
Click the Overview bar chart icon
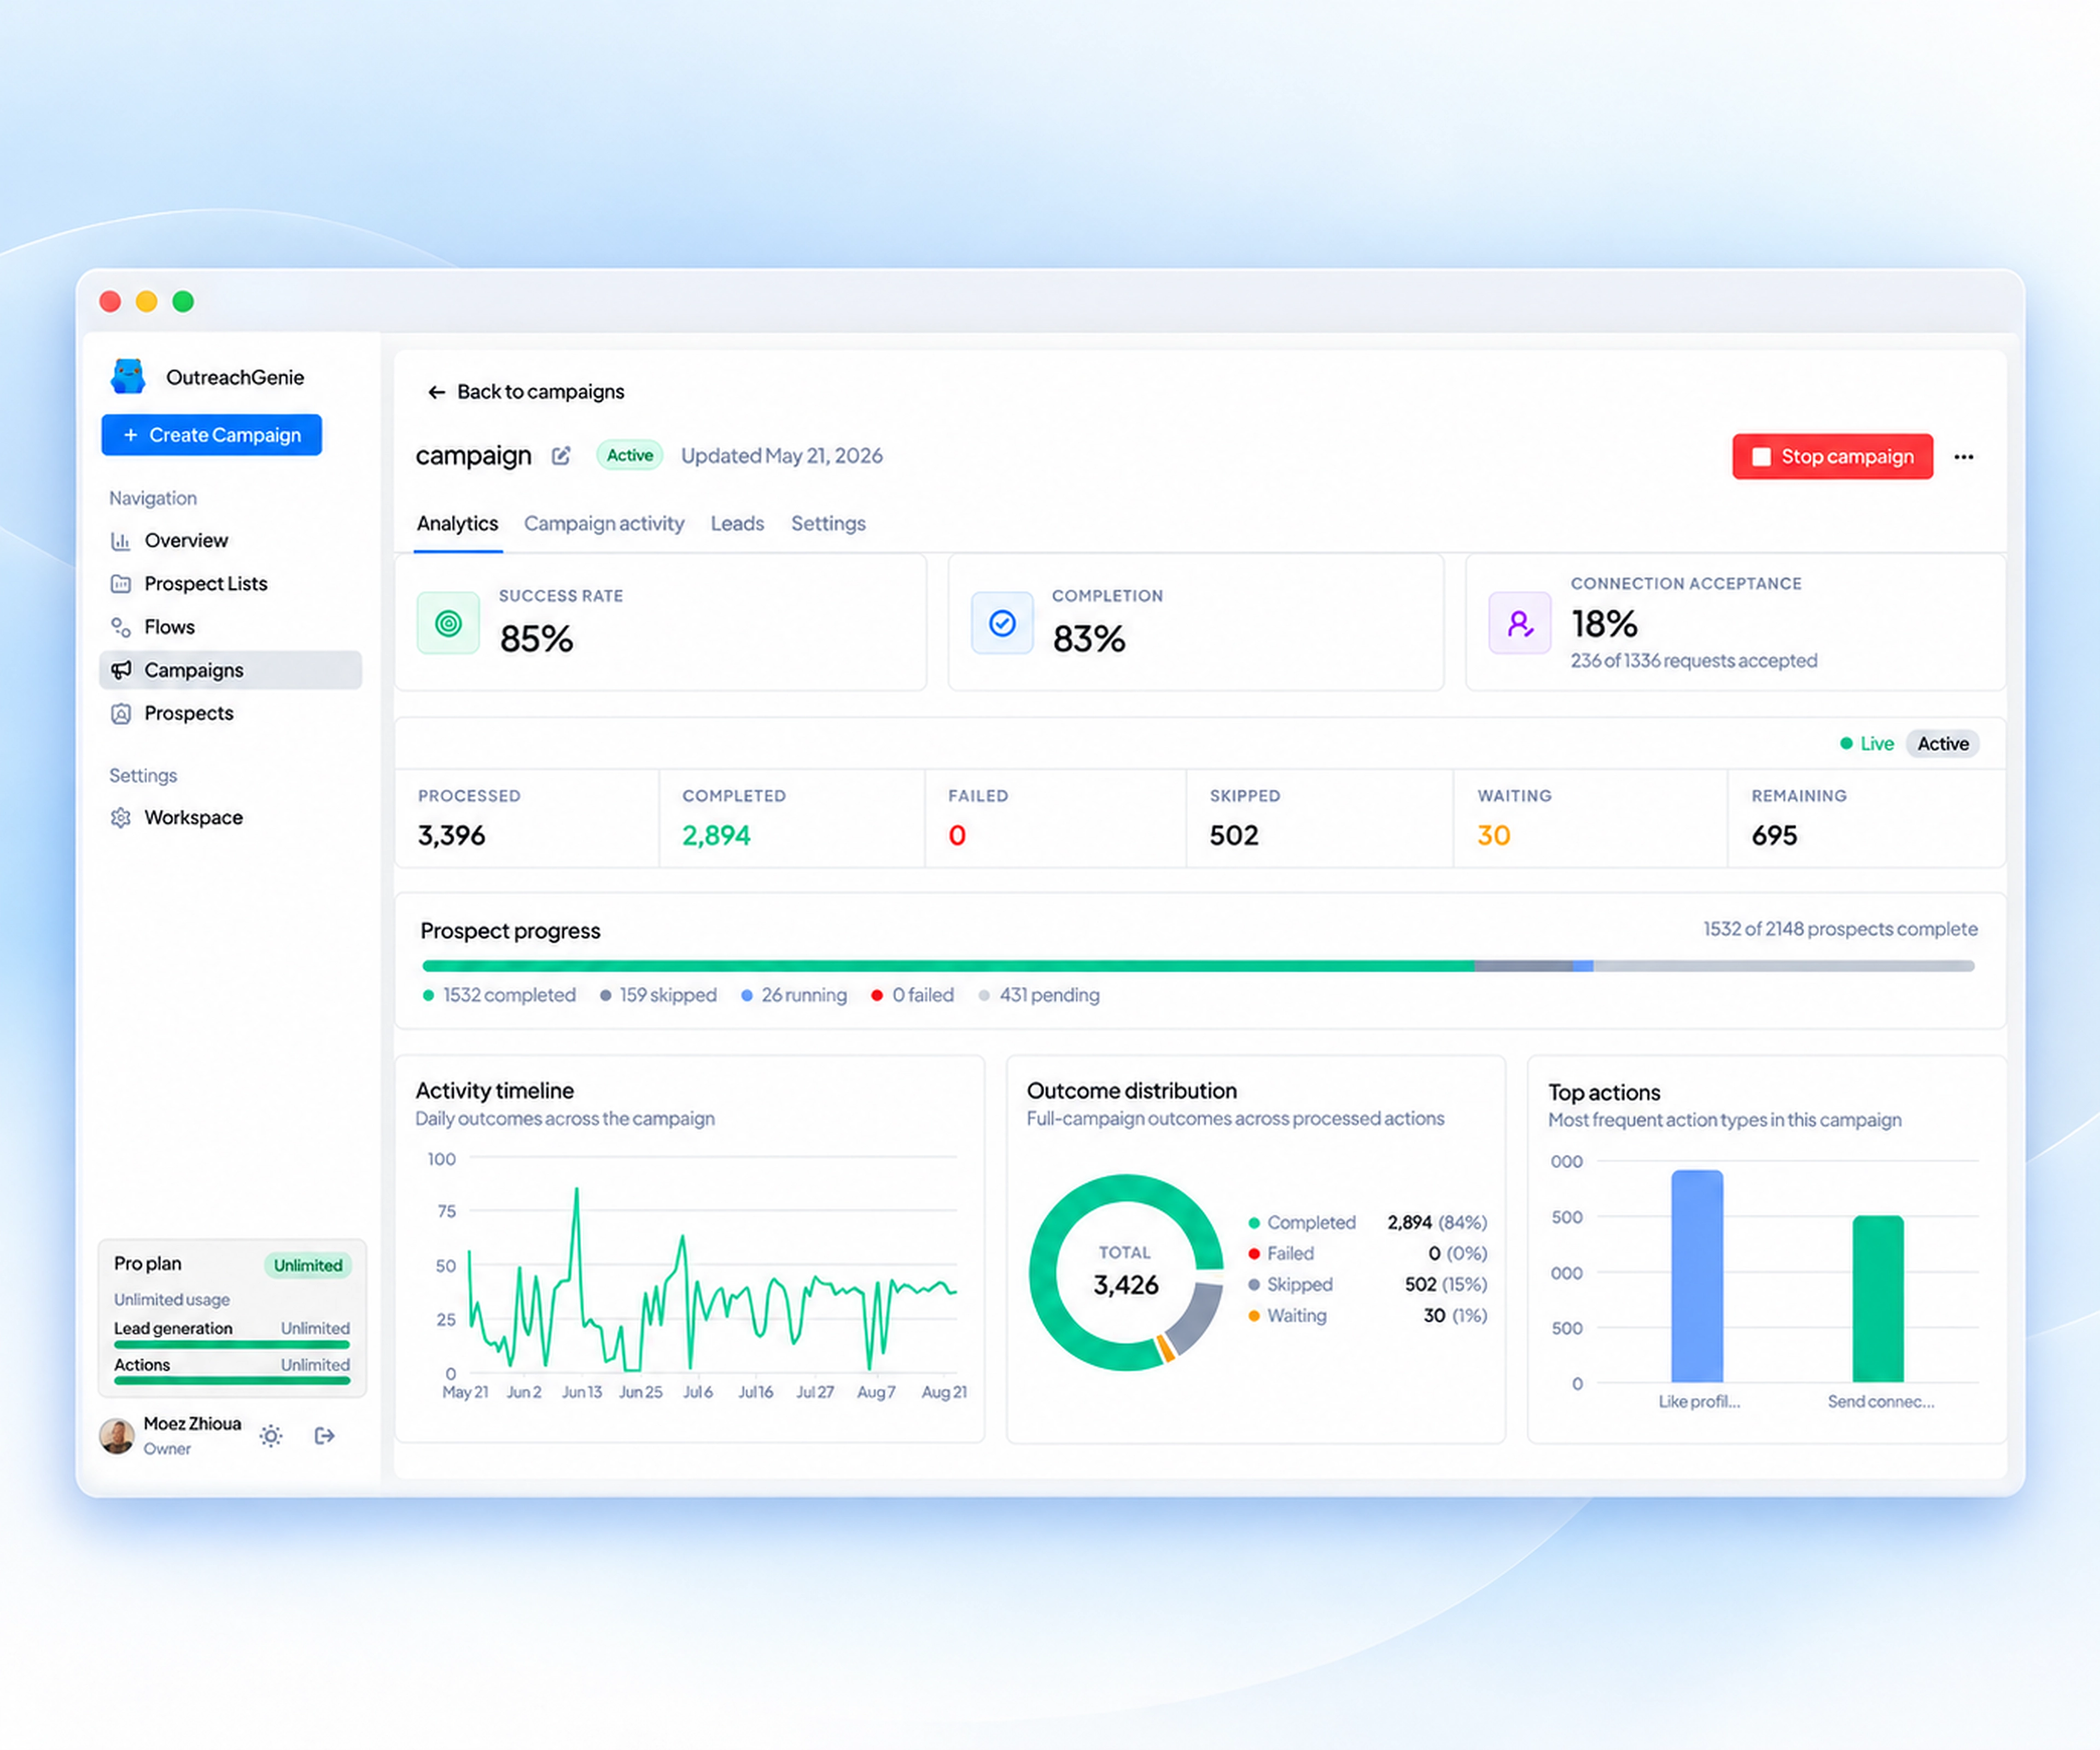point(121,541)
